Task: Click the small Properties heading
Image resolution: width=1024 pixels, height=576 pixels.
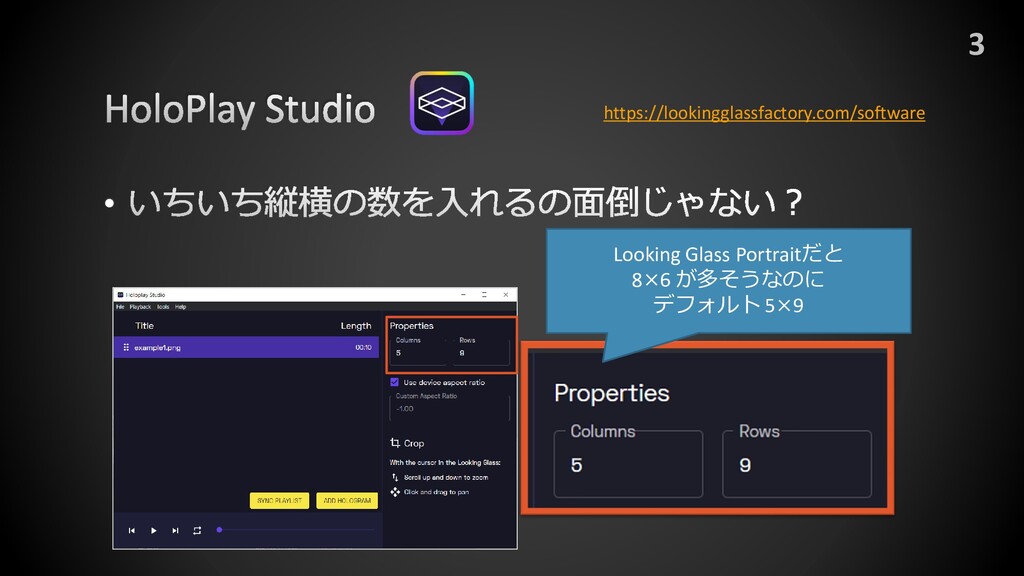Action: (411, 325)
